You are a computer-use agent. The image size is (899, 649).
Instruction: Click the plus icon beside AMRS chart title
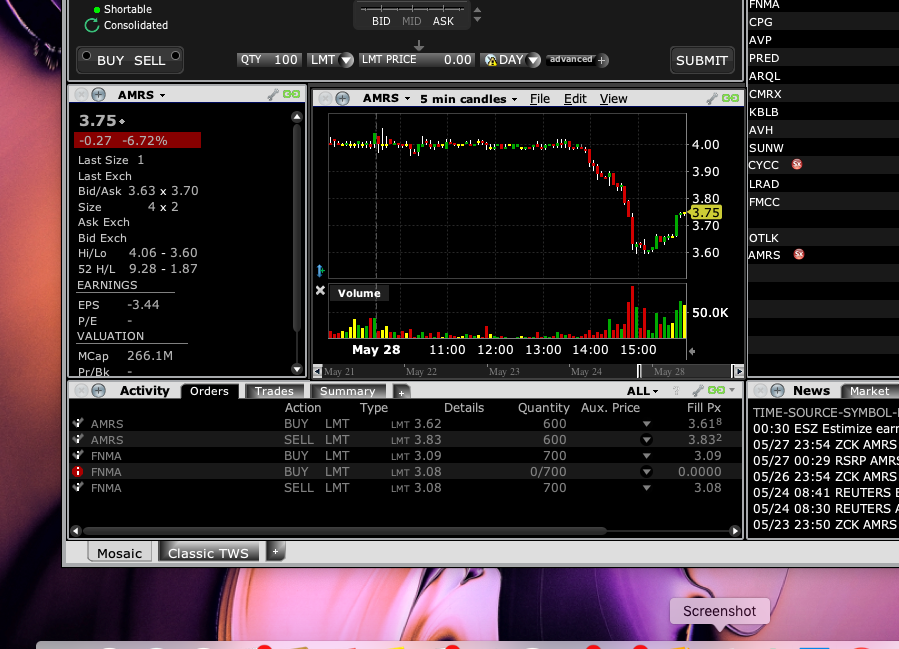click(x=342, y=98)
